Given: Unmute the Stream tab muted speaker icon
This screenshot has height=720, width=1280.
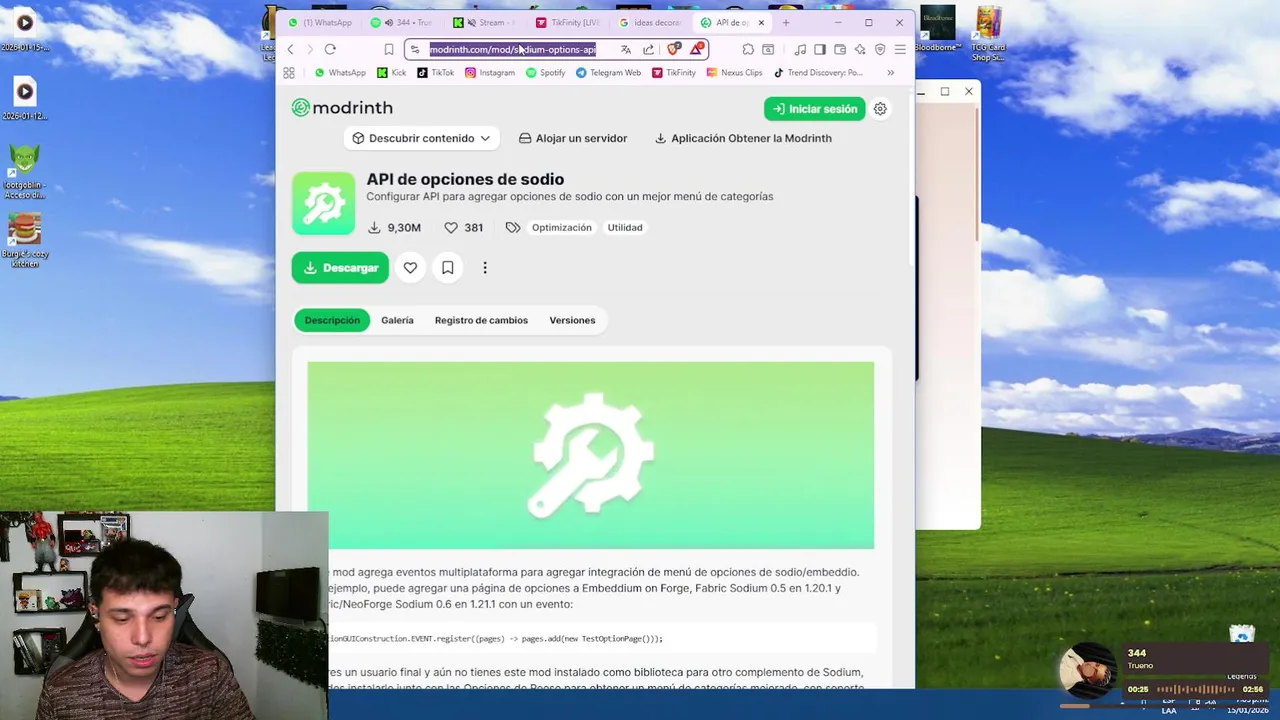Looking at the screenshot, I should [x=471, y=22].
